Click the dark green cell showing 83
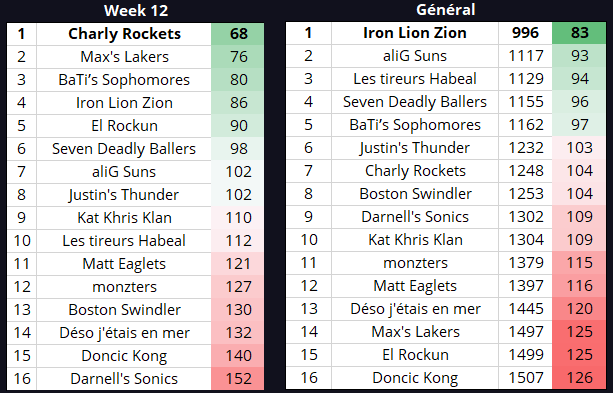Image resolution: width=613 pixels, height=393 pixels. tap(579, 33)
